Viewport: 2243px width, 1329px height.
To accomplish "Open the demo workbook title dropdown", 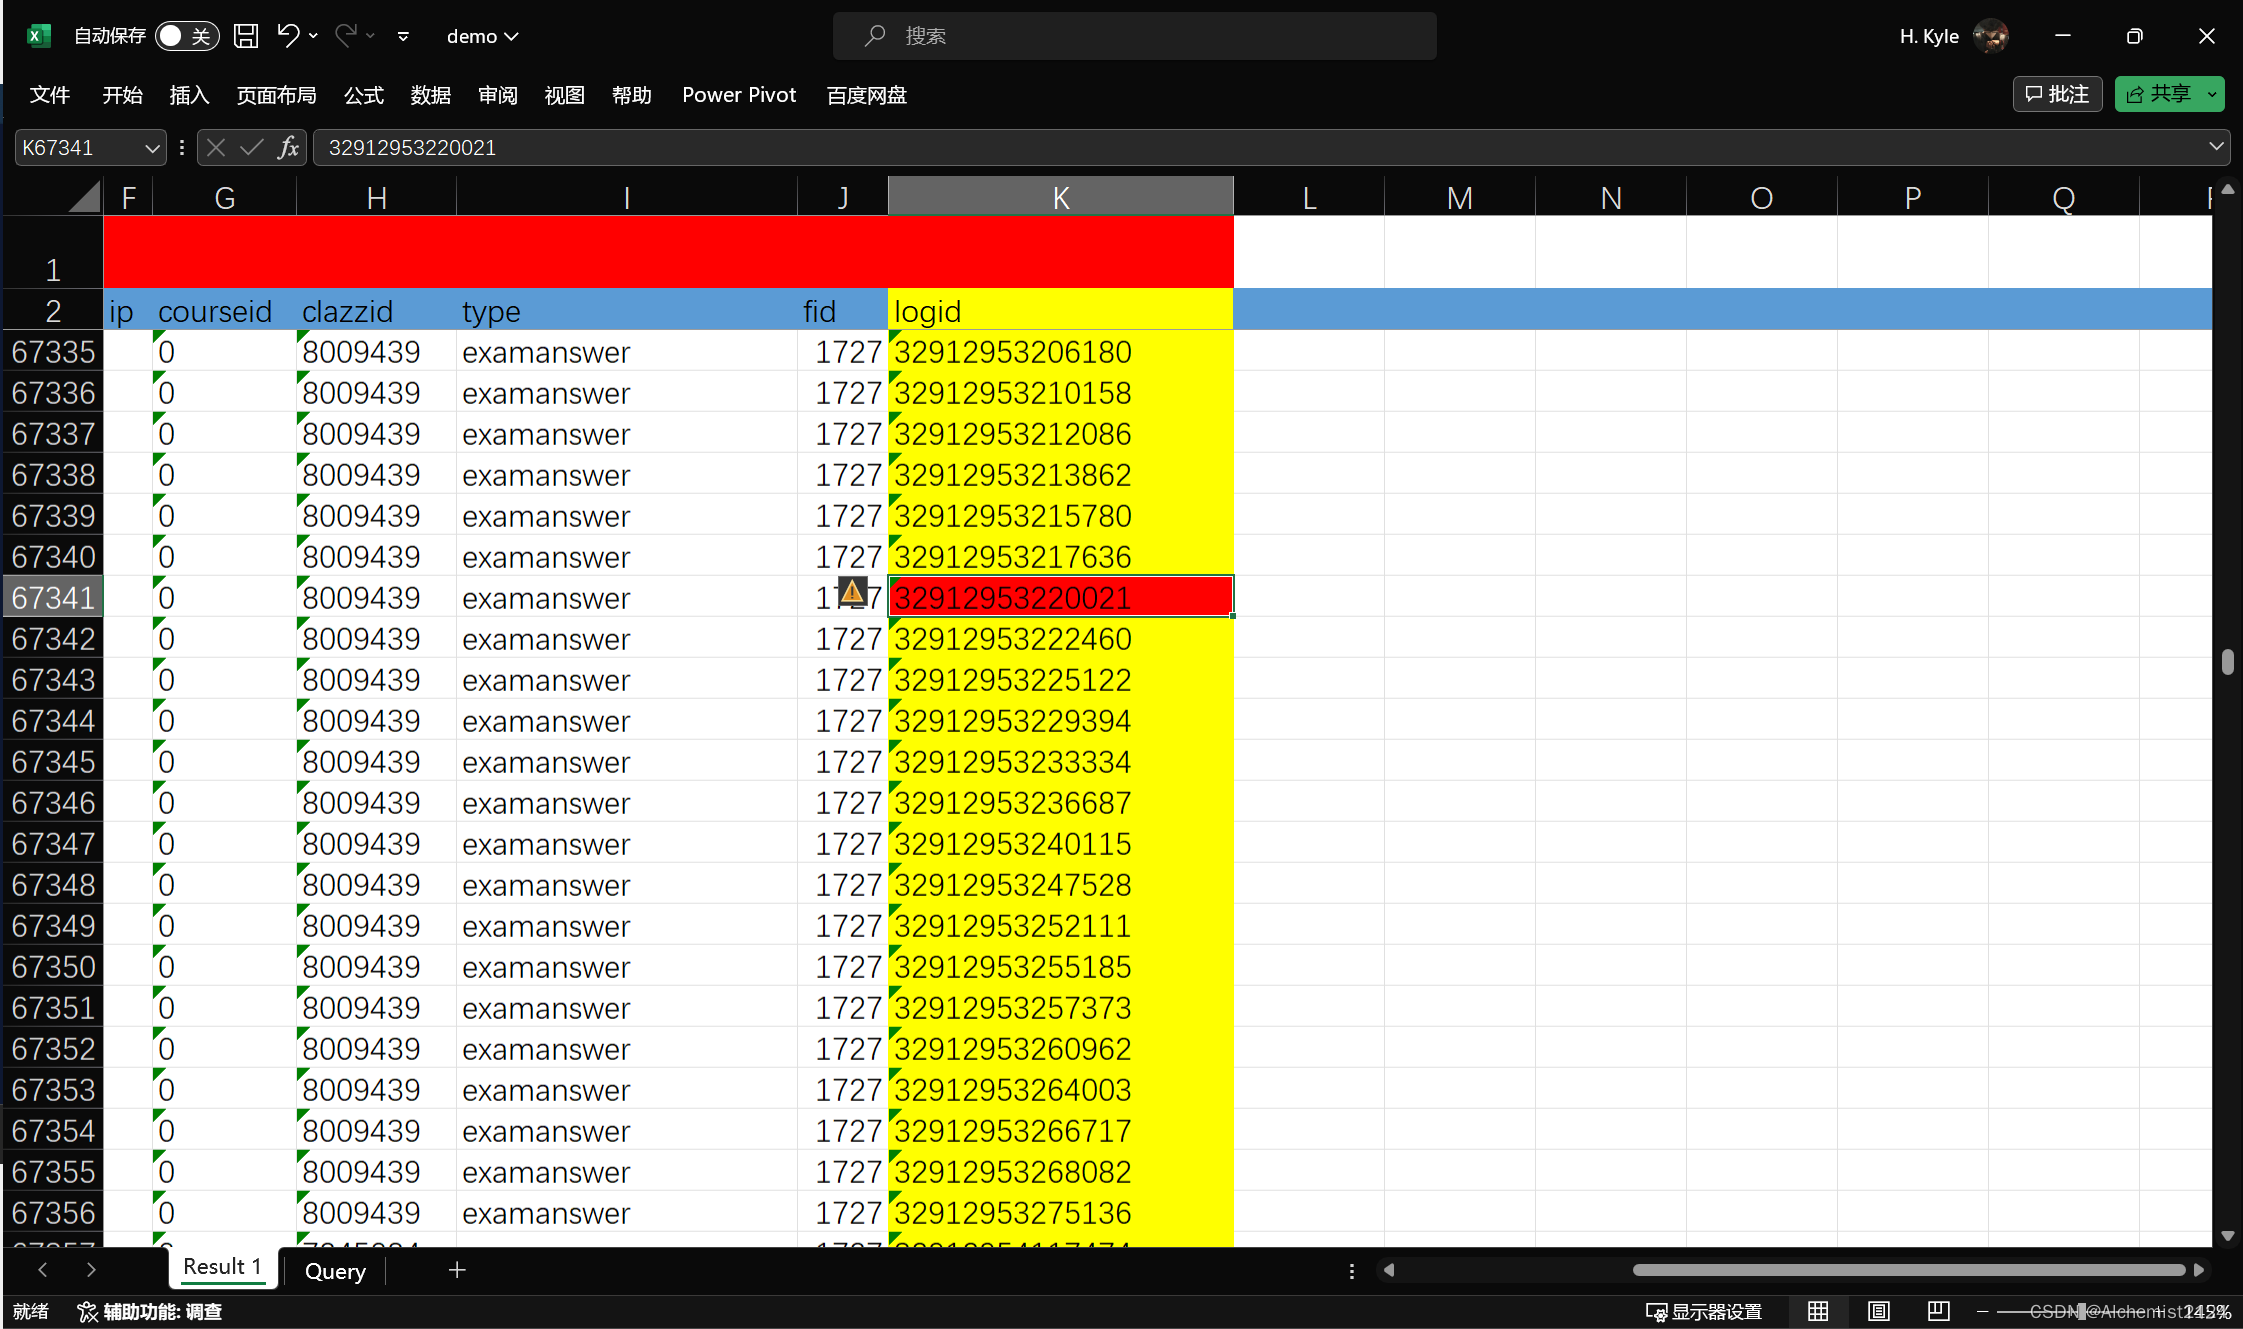I will 482,36.
